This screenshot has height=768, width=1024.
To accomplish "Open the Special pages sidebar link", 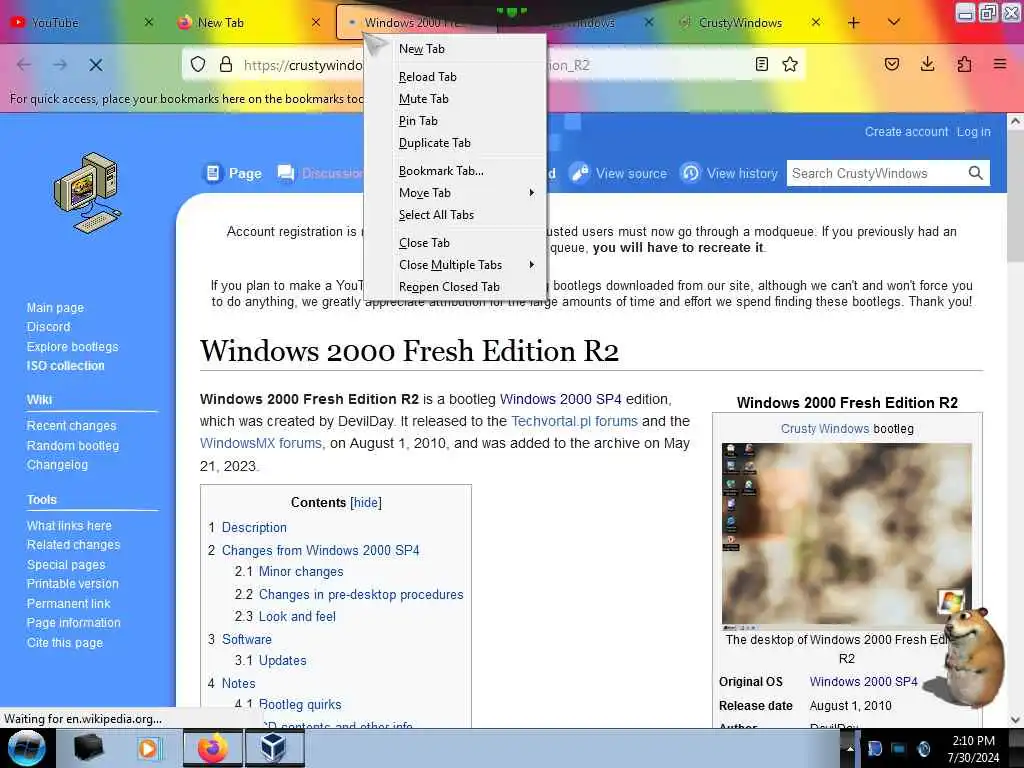I will coord(66,565).
